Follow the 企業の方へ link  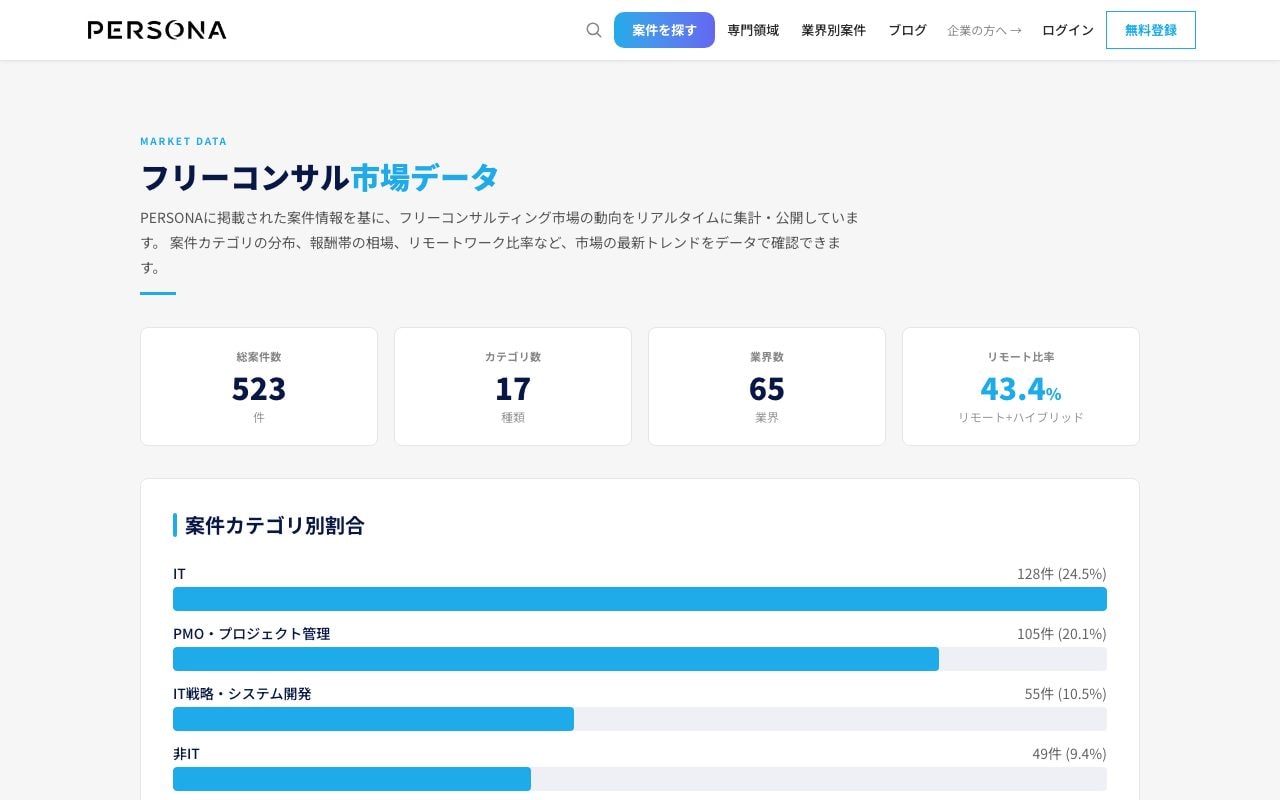click(984, 30)
